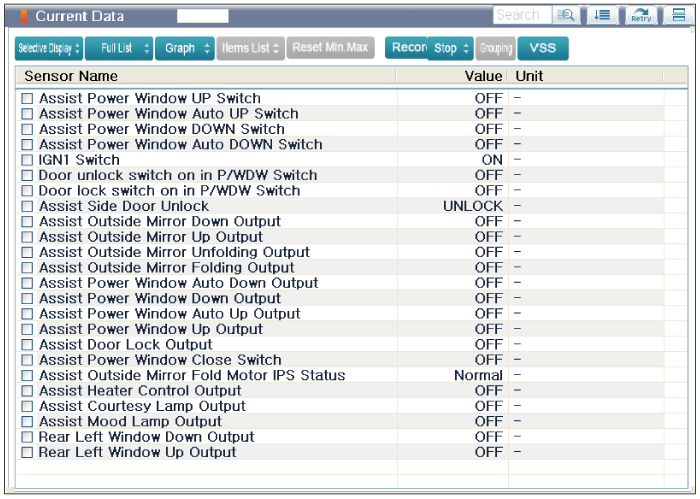This screenshot has height=499, width=700.
Task: Click the VSS button
Action: click(x=542, y=48)
